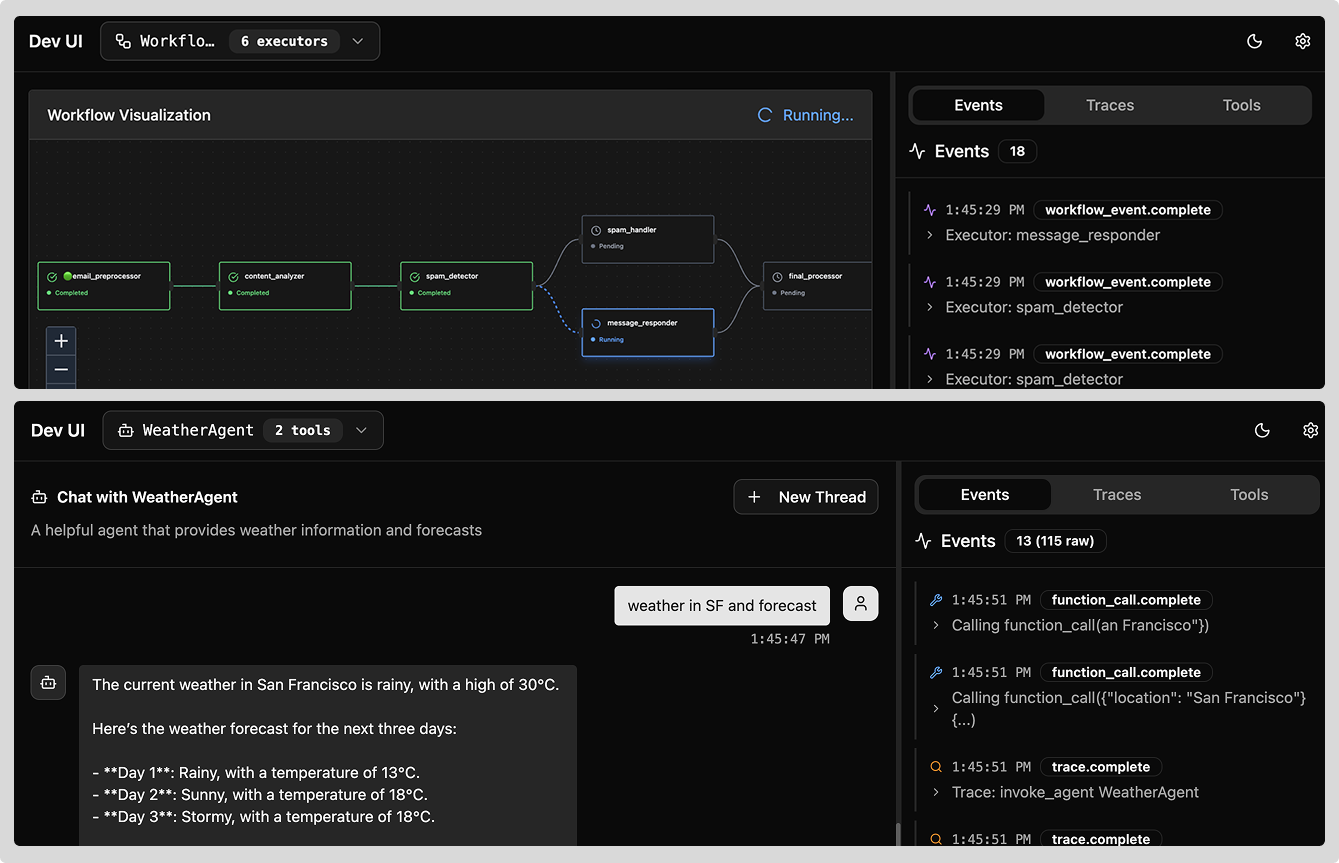The height and width of the screenshot is (863, 1339).
Task: Zoom in on the workflow visualization
Action: coord(61,340)
